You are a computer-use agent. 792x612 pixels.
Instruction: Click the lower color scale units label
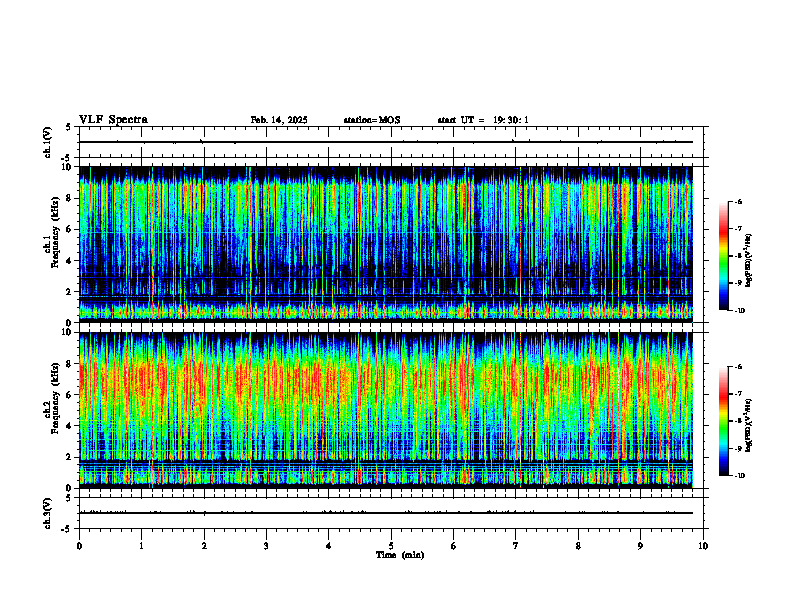(749, 426)
